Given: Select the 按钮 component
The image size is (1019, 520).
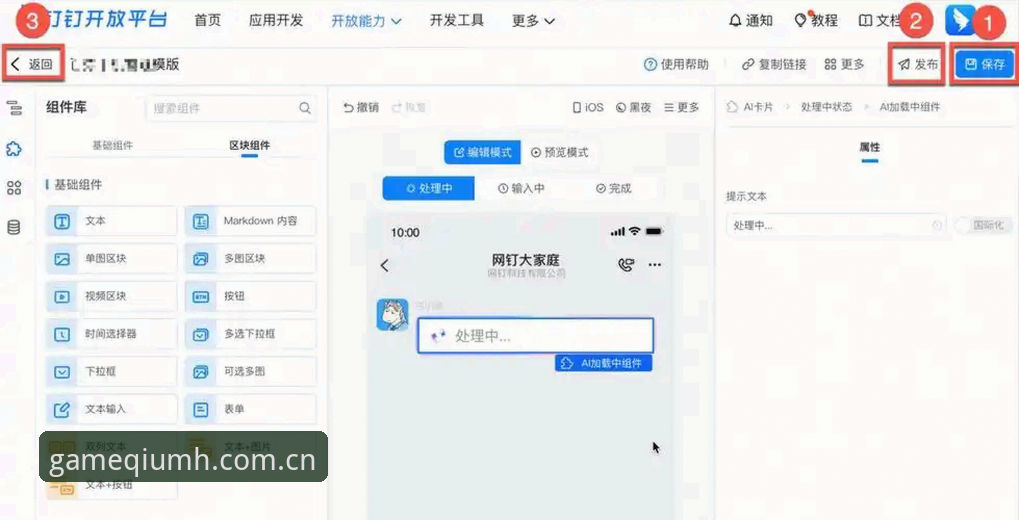Looking at the screenshot, I should [x=251, y=296].
